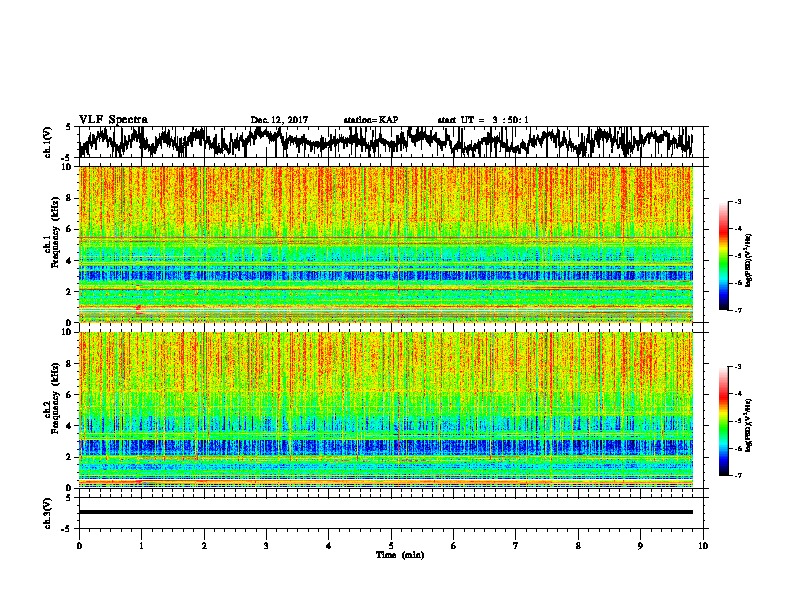
Task: Click the ch.1 voltage waveform trace panel
Action: click(390, 142)
